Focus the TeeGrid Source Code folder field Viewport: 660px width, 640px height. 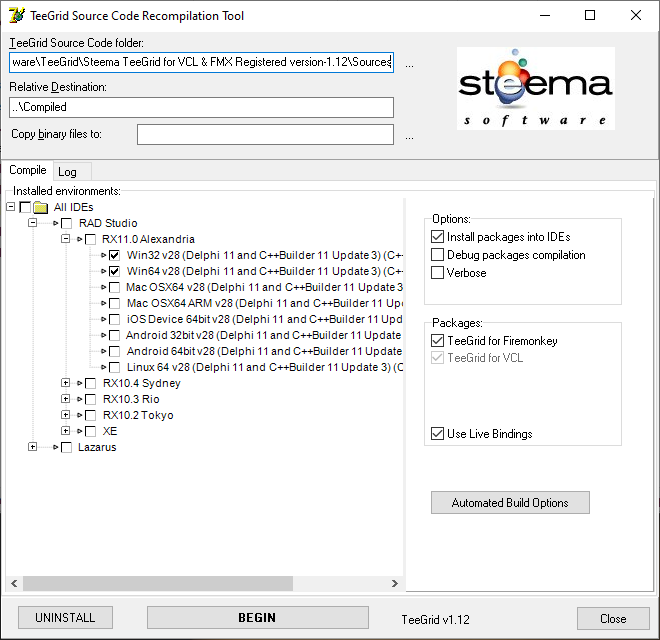201,62
